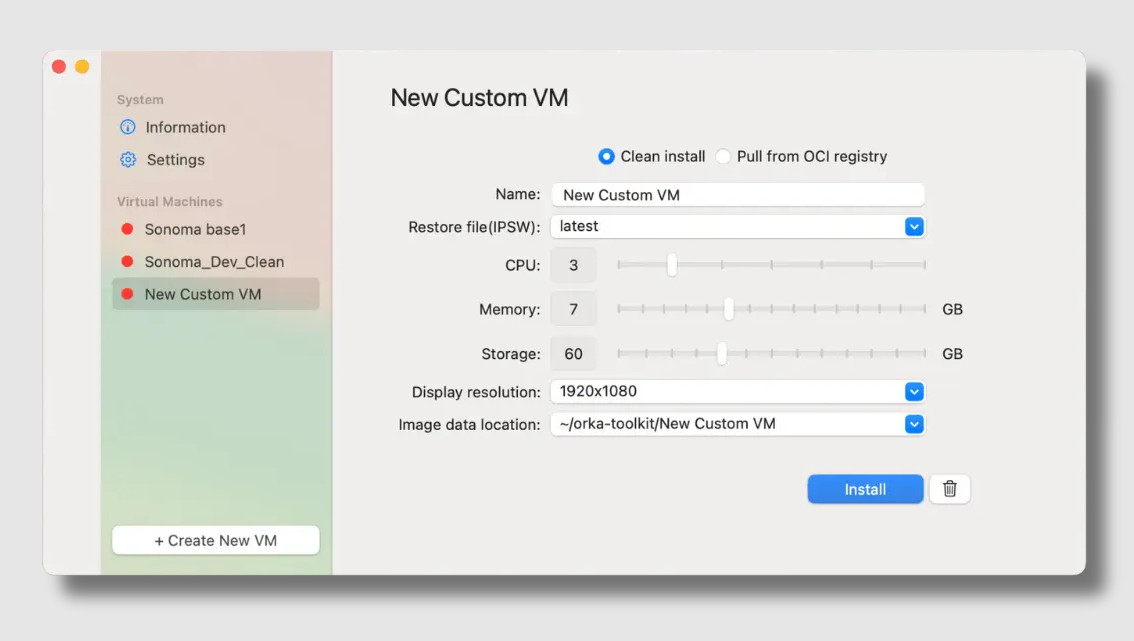Click the CPU slider handle
Viewport: 1134px width, 641px height.
point(672,265)
